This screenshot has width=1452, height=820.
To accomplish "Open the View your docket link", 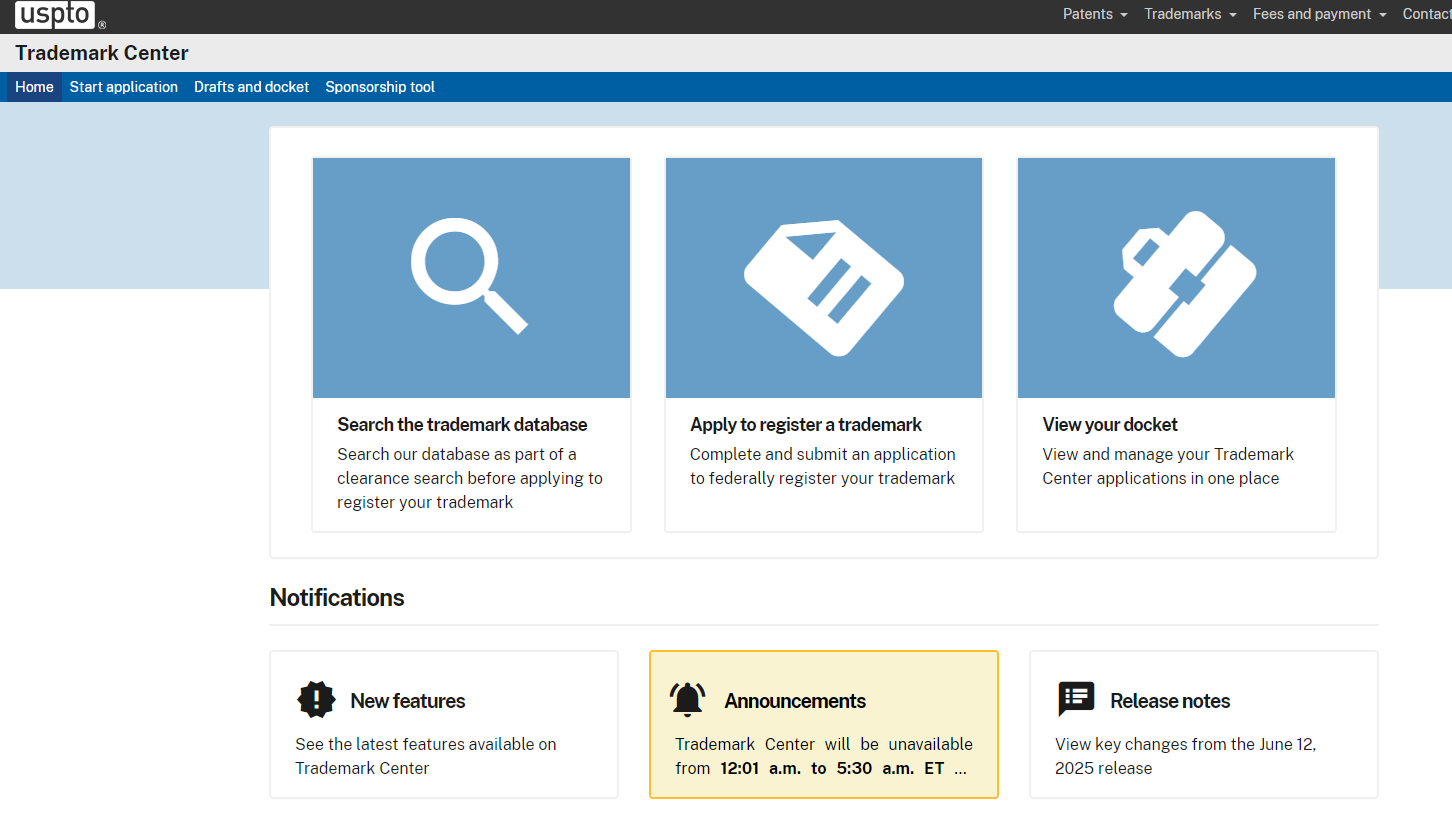I will click(x=1110, y=425).
